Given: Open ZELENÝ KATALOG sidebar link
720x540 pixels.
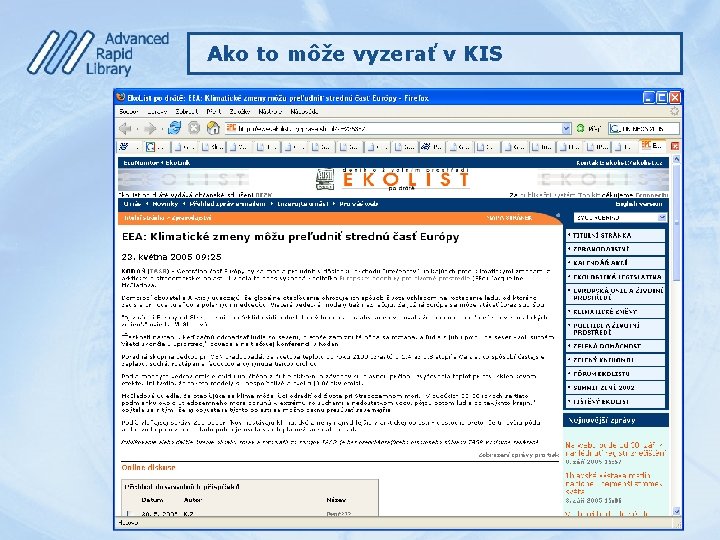Looking at the screenshot, I should coord(615,360).
